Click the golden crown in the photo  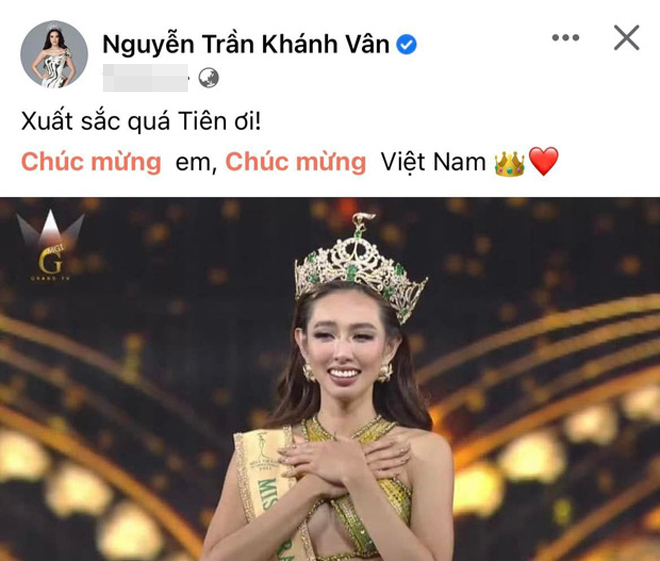pyautogui.click(x=361, y=267)
